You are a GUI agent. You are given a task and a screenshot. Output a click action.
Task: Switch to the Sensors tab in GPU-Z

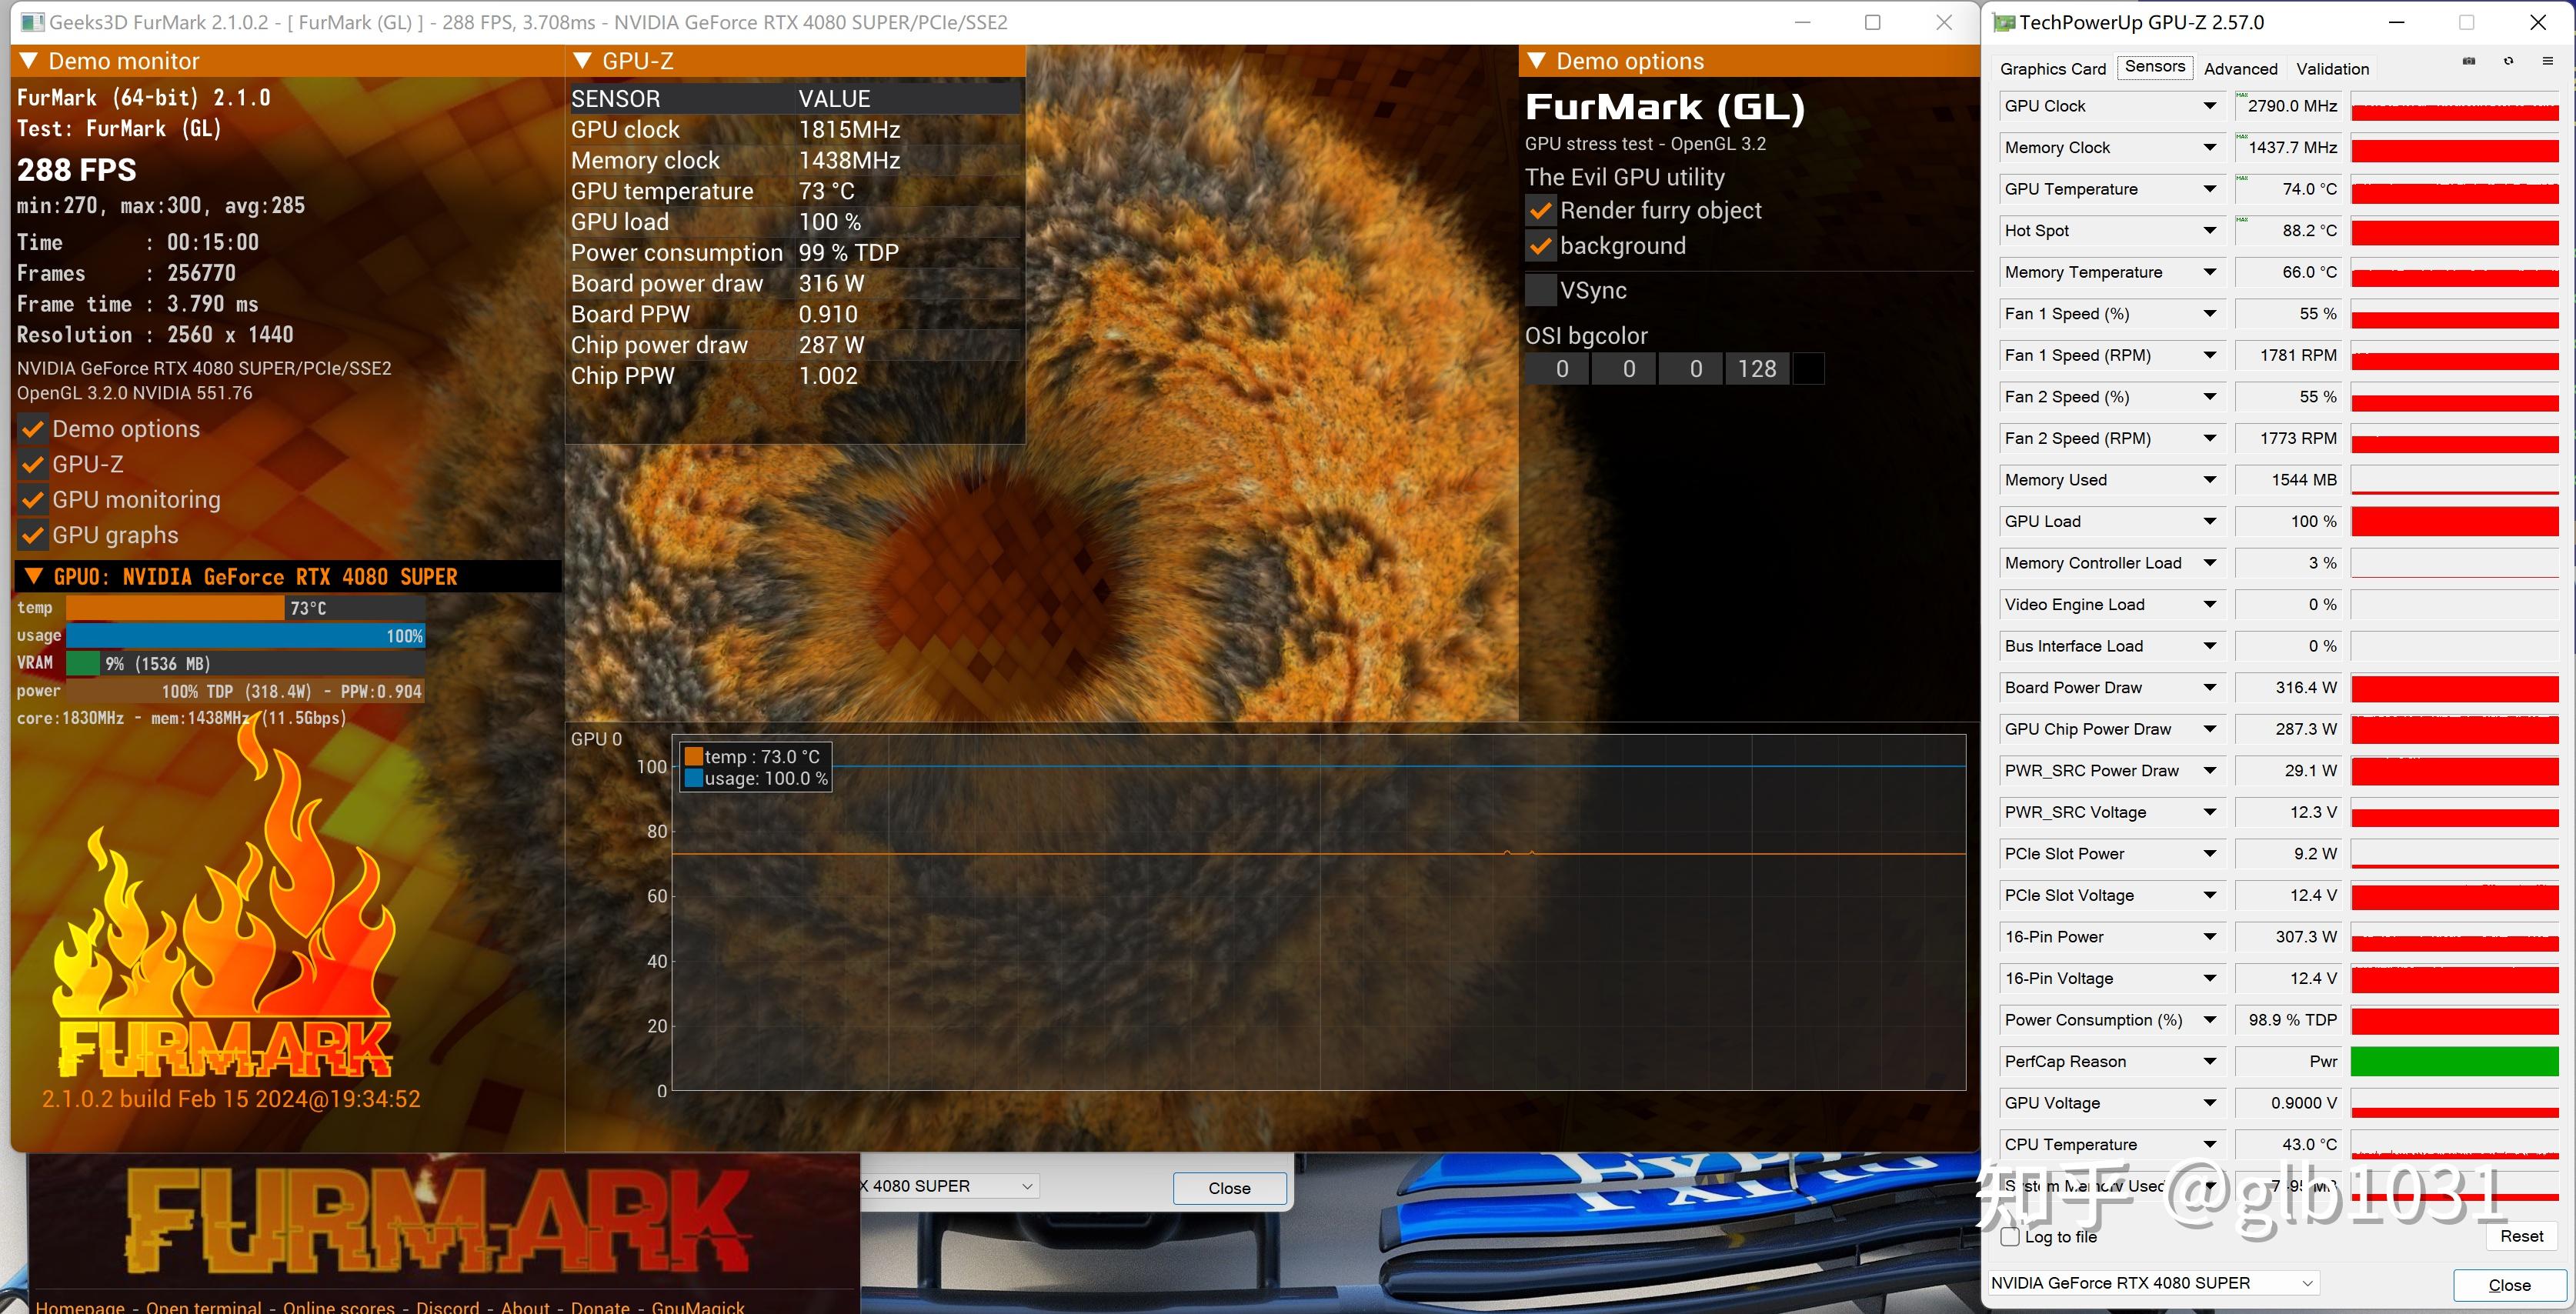(2152, 68)
